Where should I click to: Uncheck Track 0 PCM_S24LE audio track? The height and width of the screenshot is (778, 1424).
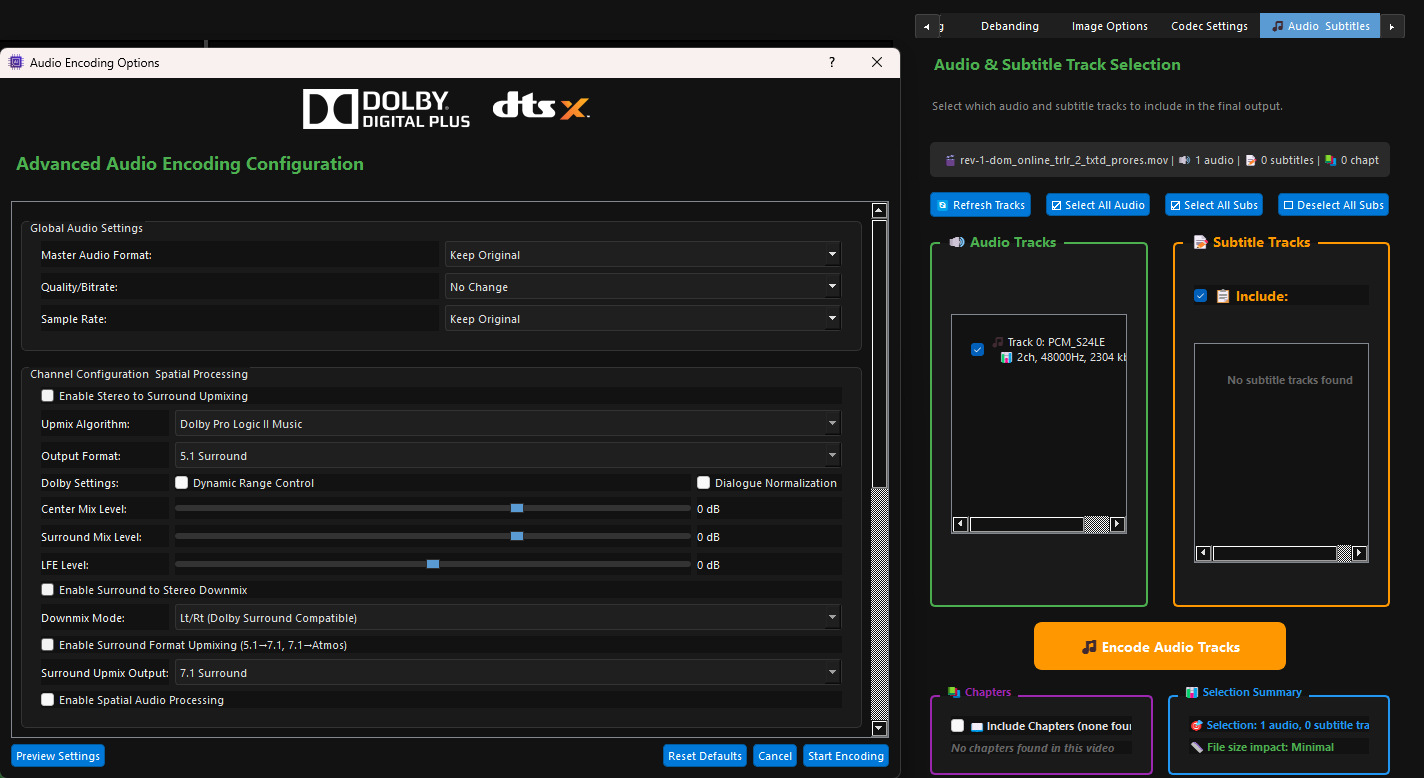coord(977,349)
